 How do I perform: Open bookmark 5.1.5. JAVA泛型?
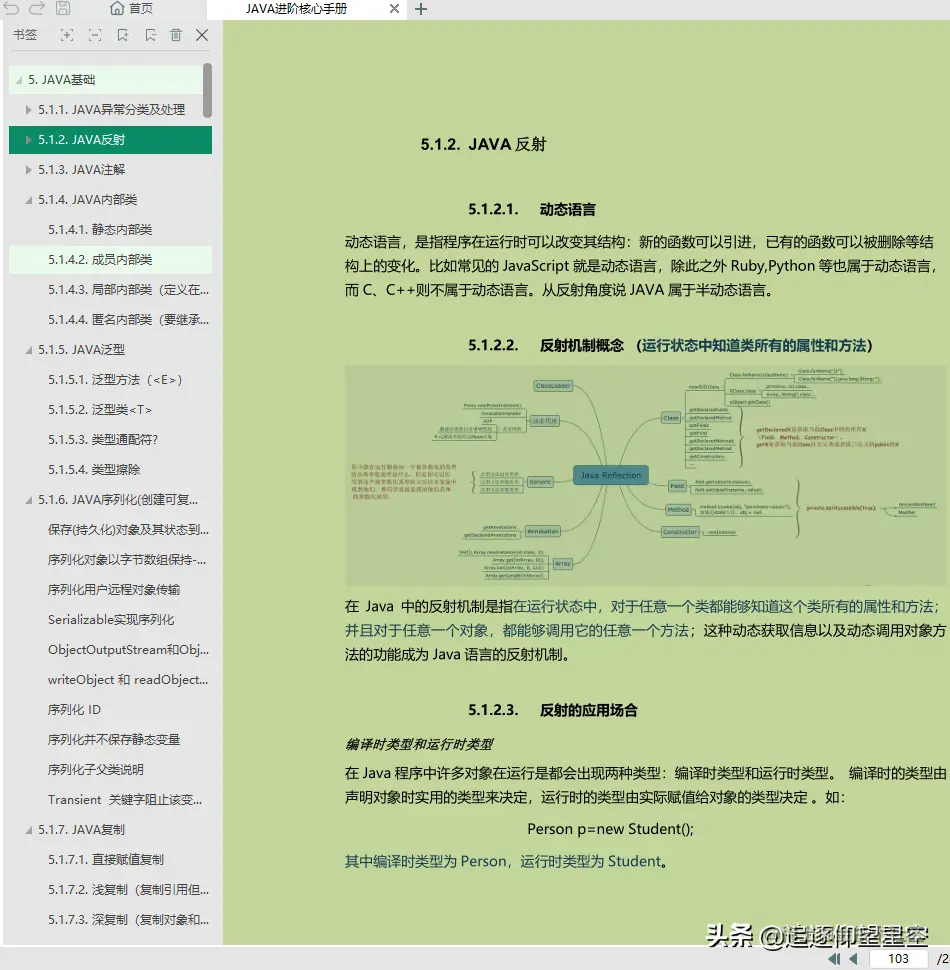[x=82, y=350]
